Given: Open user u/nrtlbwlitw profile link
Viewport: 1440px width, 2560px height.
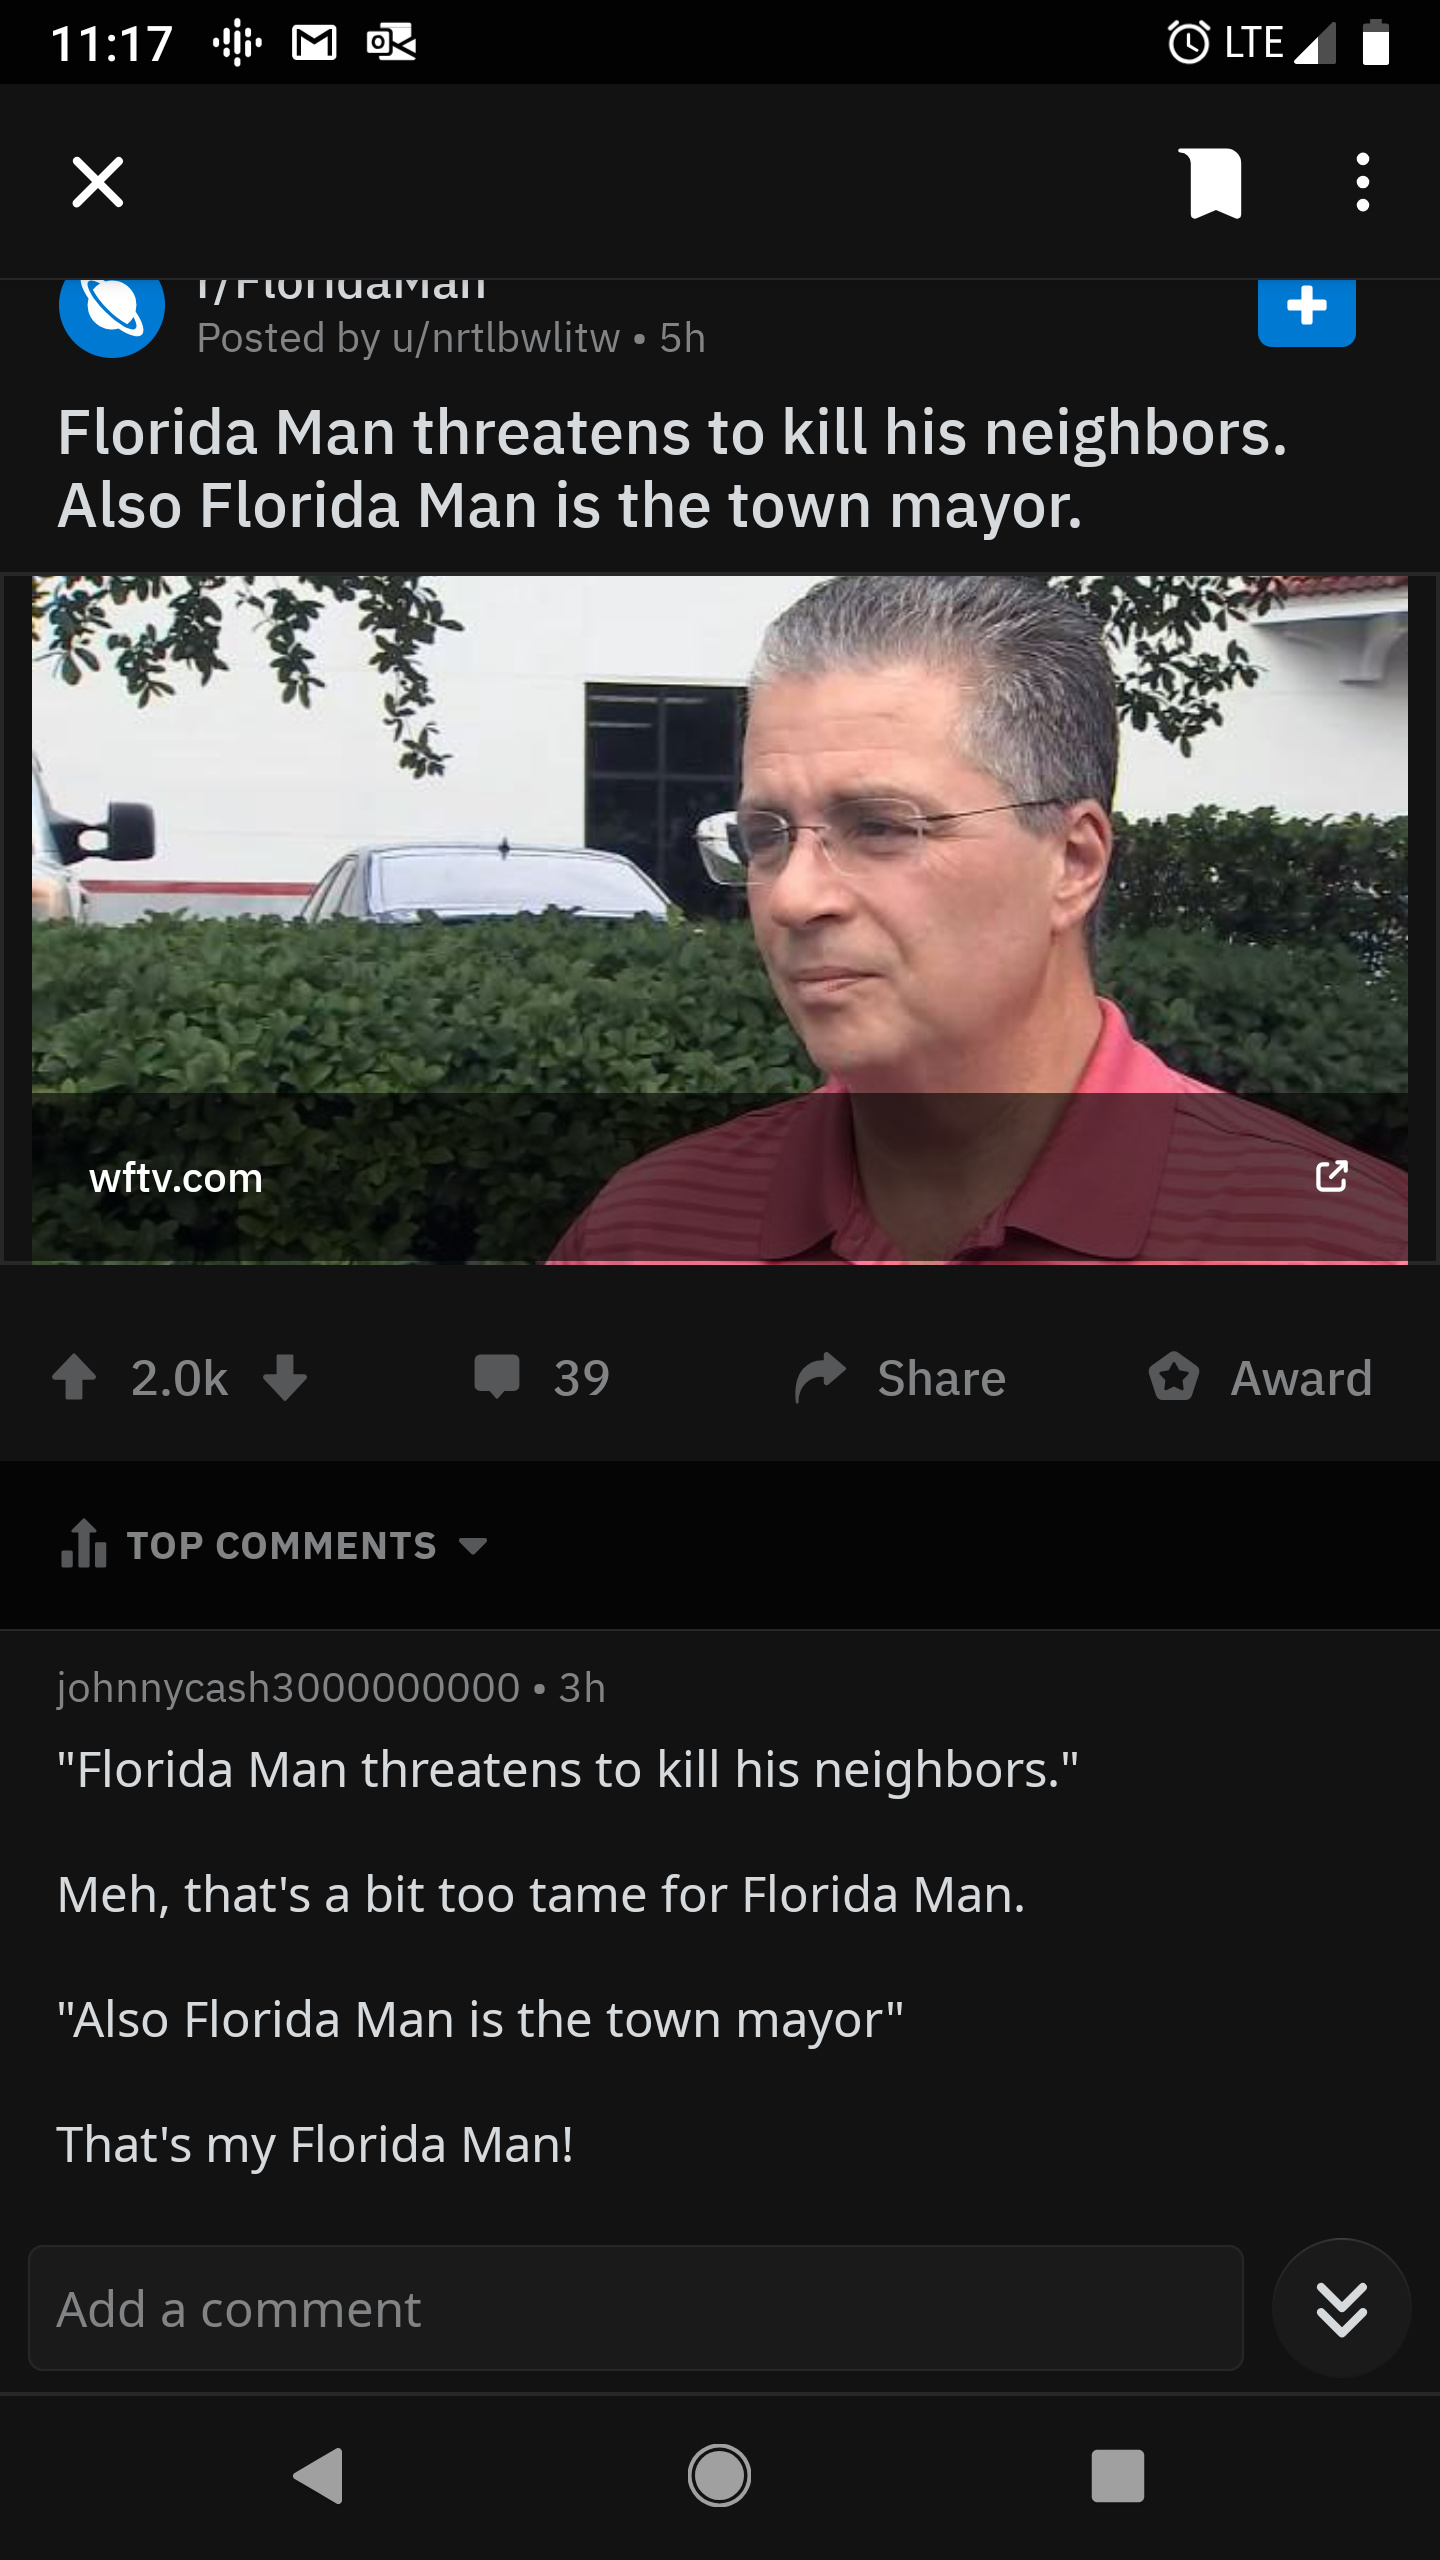Looking at the screenshot, I should [506, 338].
